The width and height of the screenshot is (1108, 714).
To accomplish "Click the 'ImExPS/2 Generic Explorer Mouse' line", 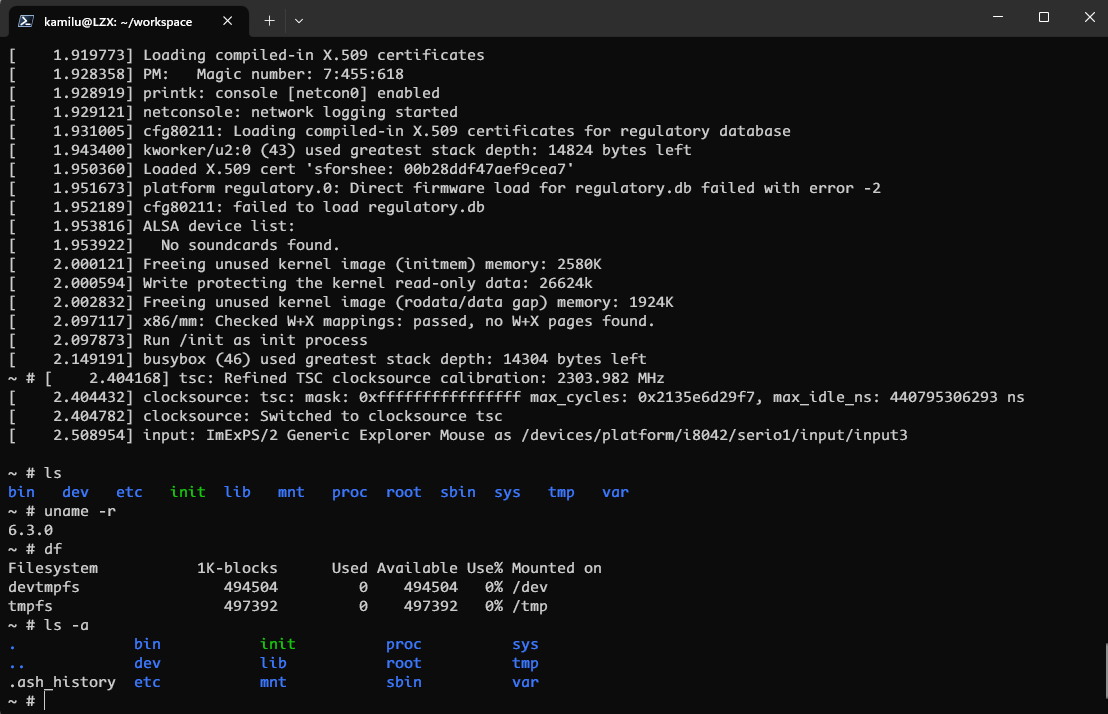I will click(458, 435).
